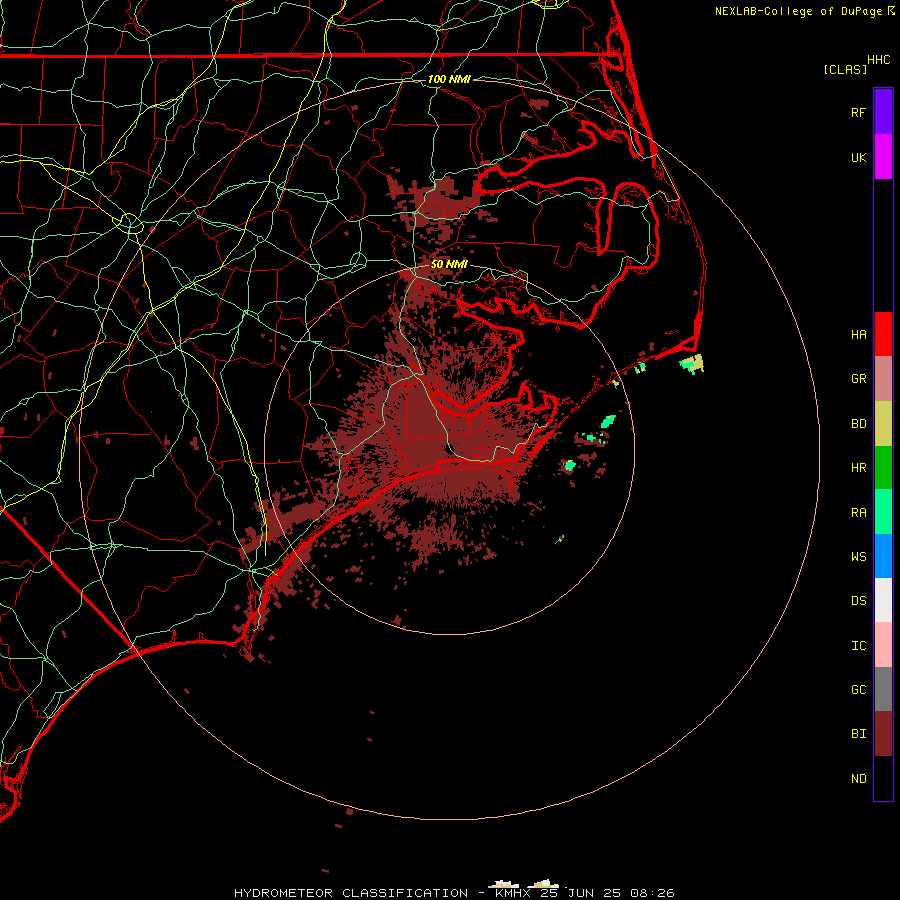Click the blue WS legend swatch
Viewport: 900px width, 900px height.
(883, 556)
